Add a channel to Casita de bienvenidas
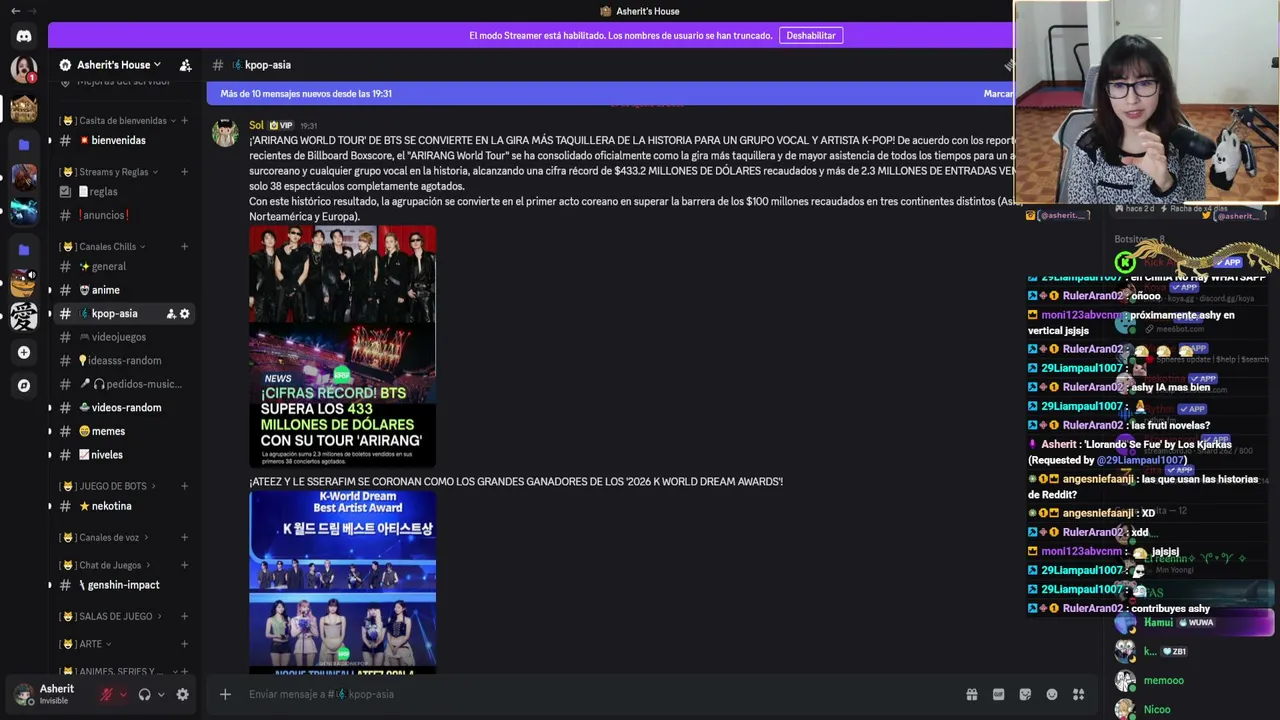Image resolution: width=1280 pixels, height=720 pixels. click(x=184, y=121)
